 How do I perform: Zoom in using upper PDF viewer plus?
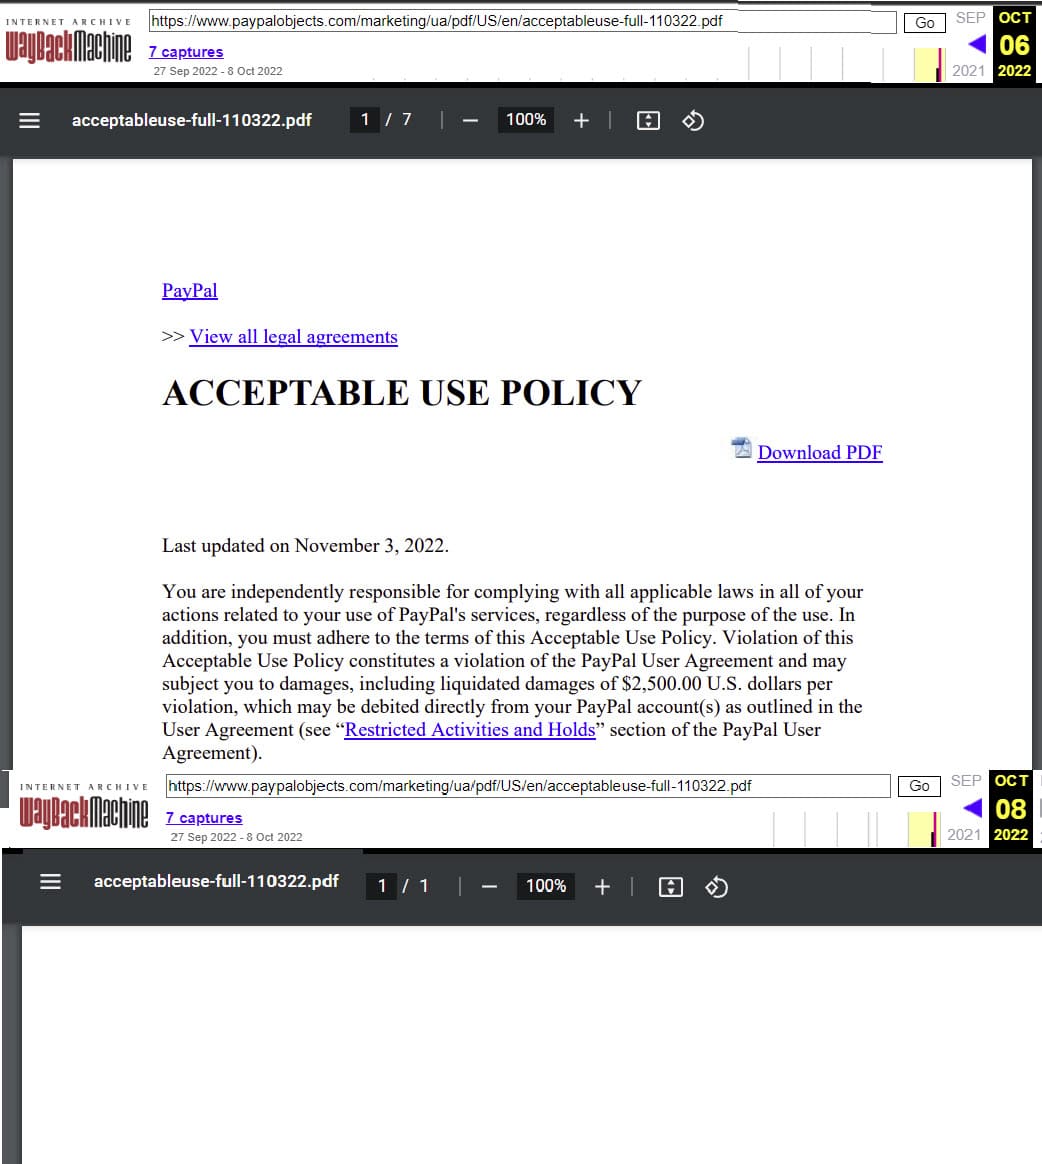tap(581, 120)
